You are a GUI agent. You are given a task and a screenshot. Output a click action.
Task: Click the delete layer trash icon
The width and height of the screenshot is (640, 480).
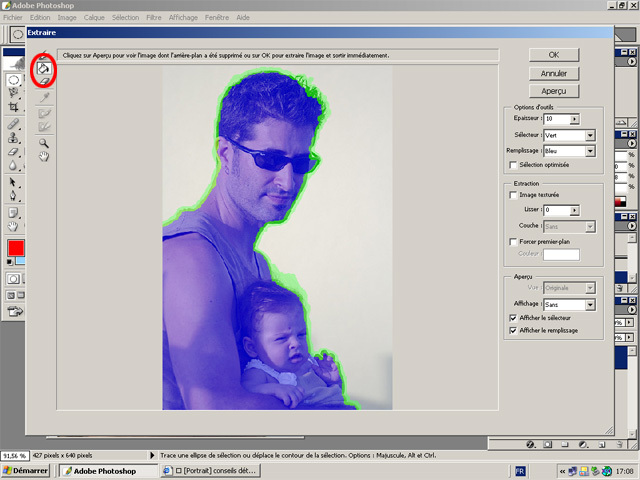(x=619, y=444)
